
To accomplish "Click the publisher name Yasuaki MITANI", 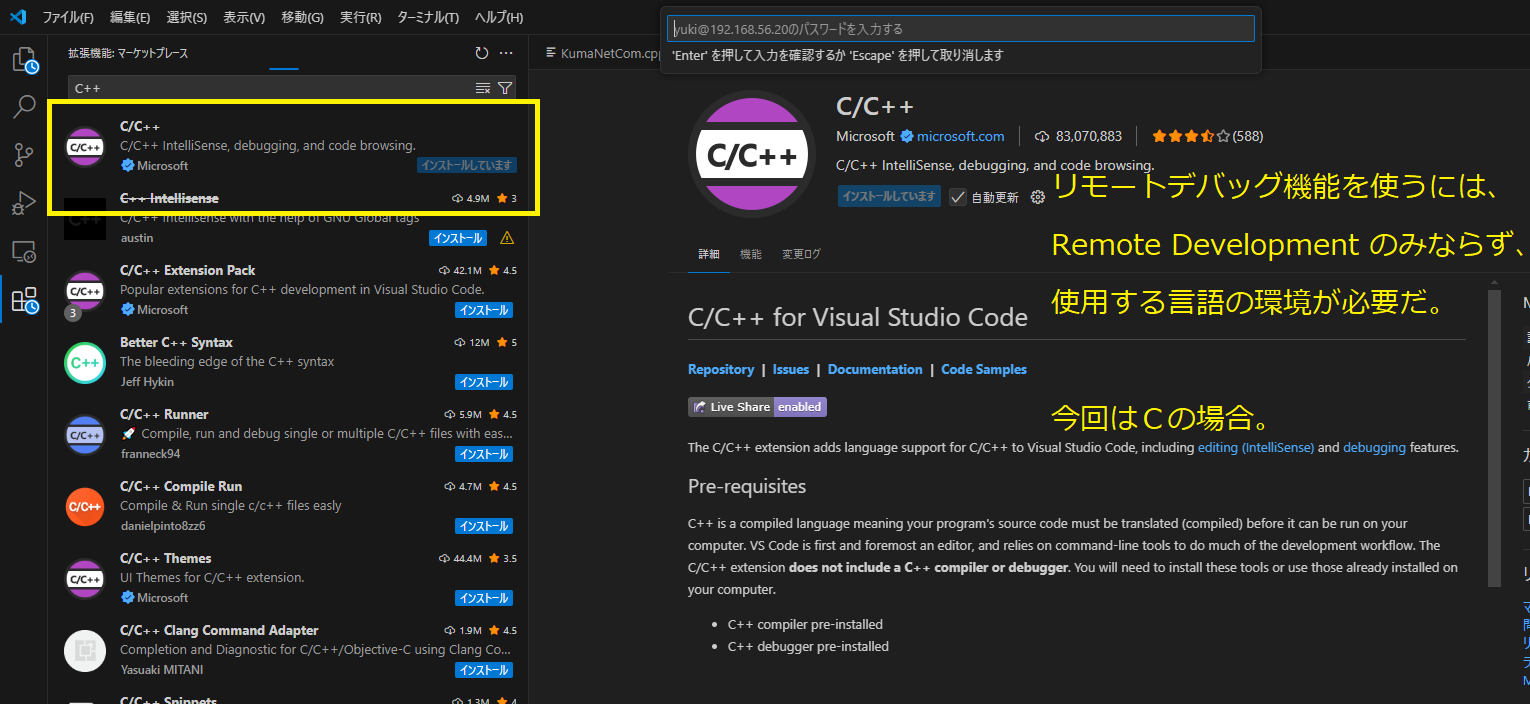I will (x=162, y=670).
